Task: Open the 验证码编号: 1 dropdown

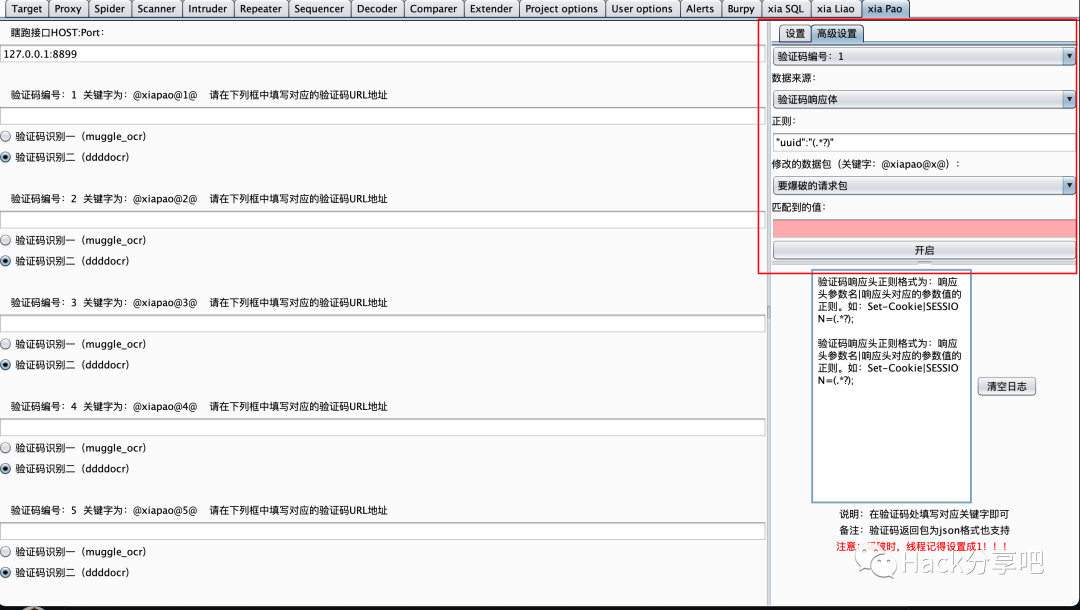Action: [924, 56]
